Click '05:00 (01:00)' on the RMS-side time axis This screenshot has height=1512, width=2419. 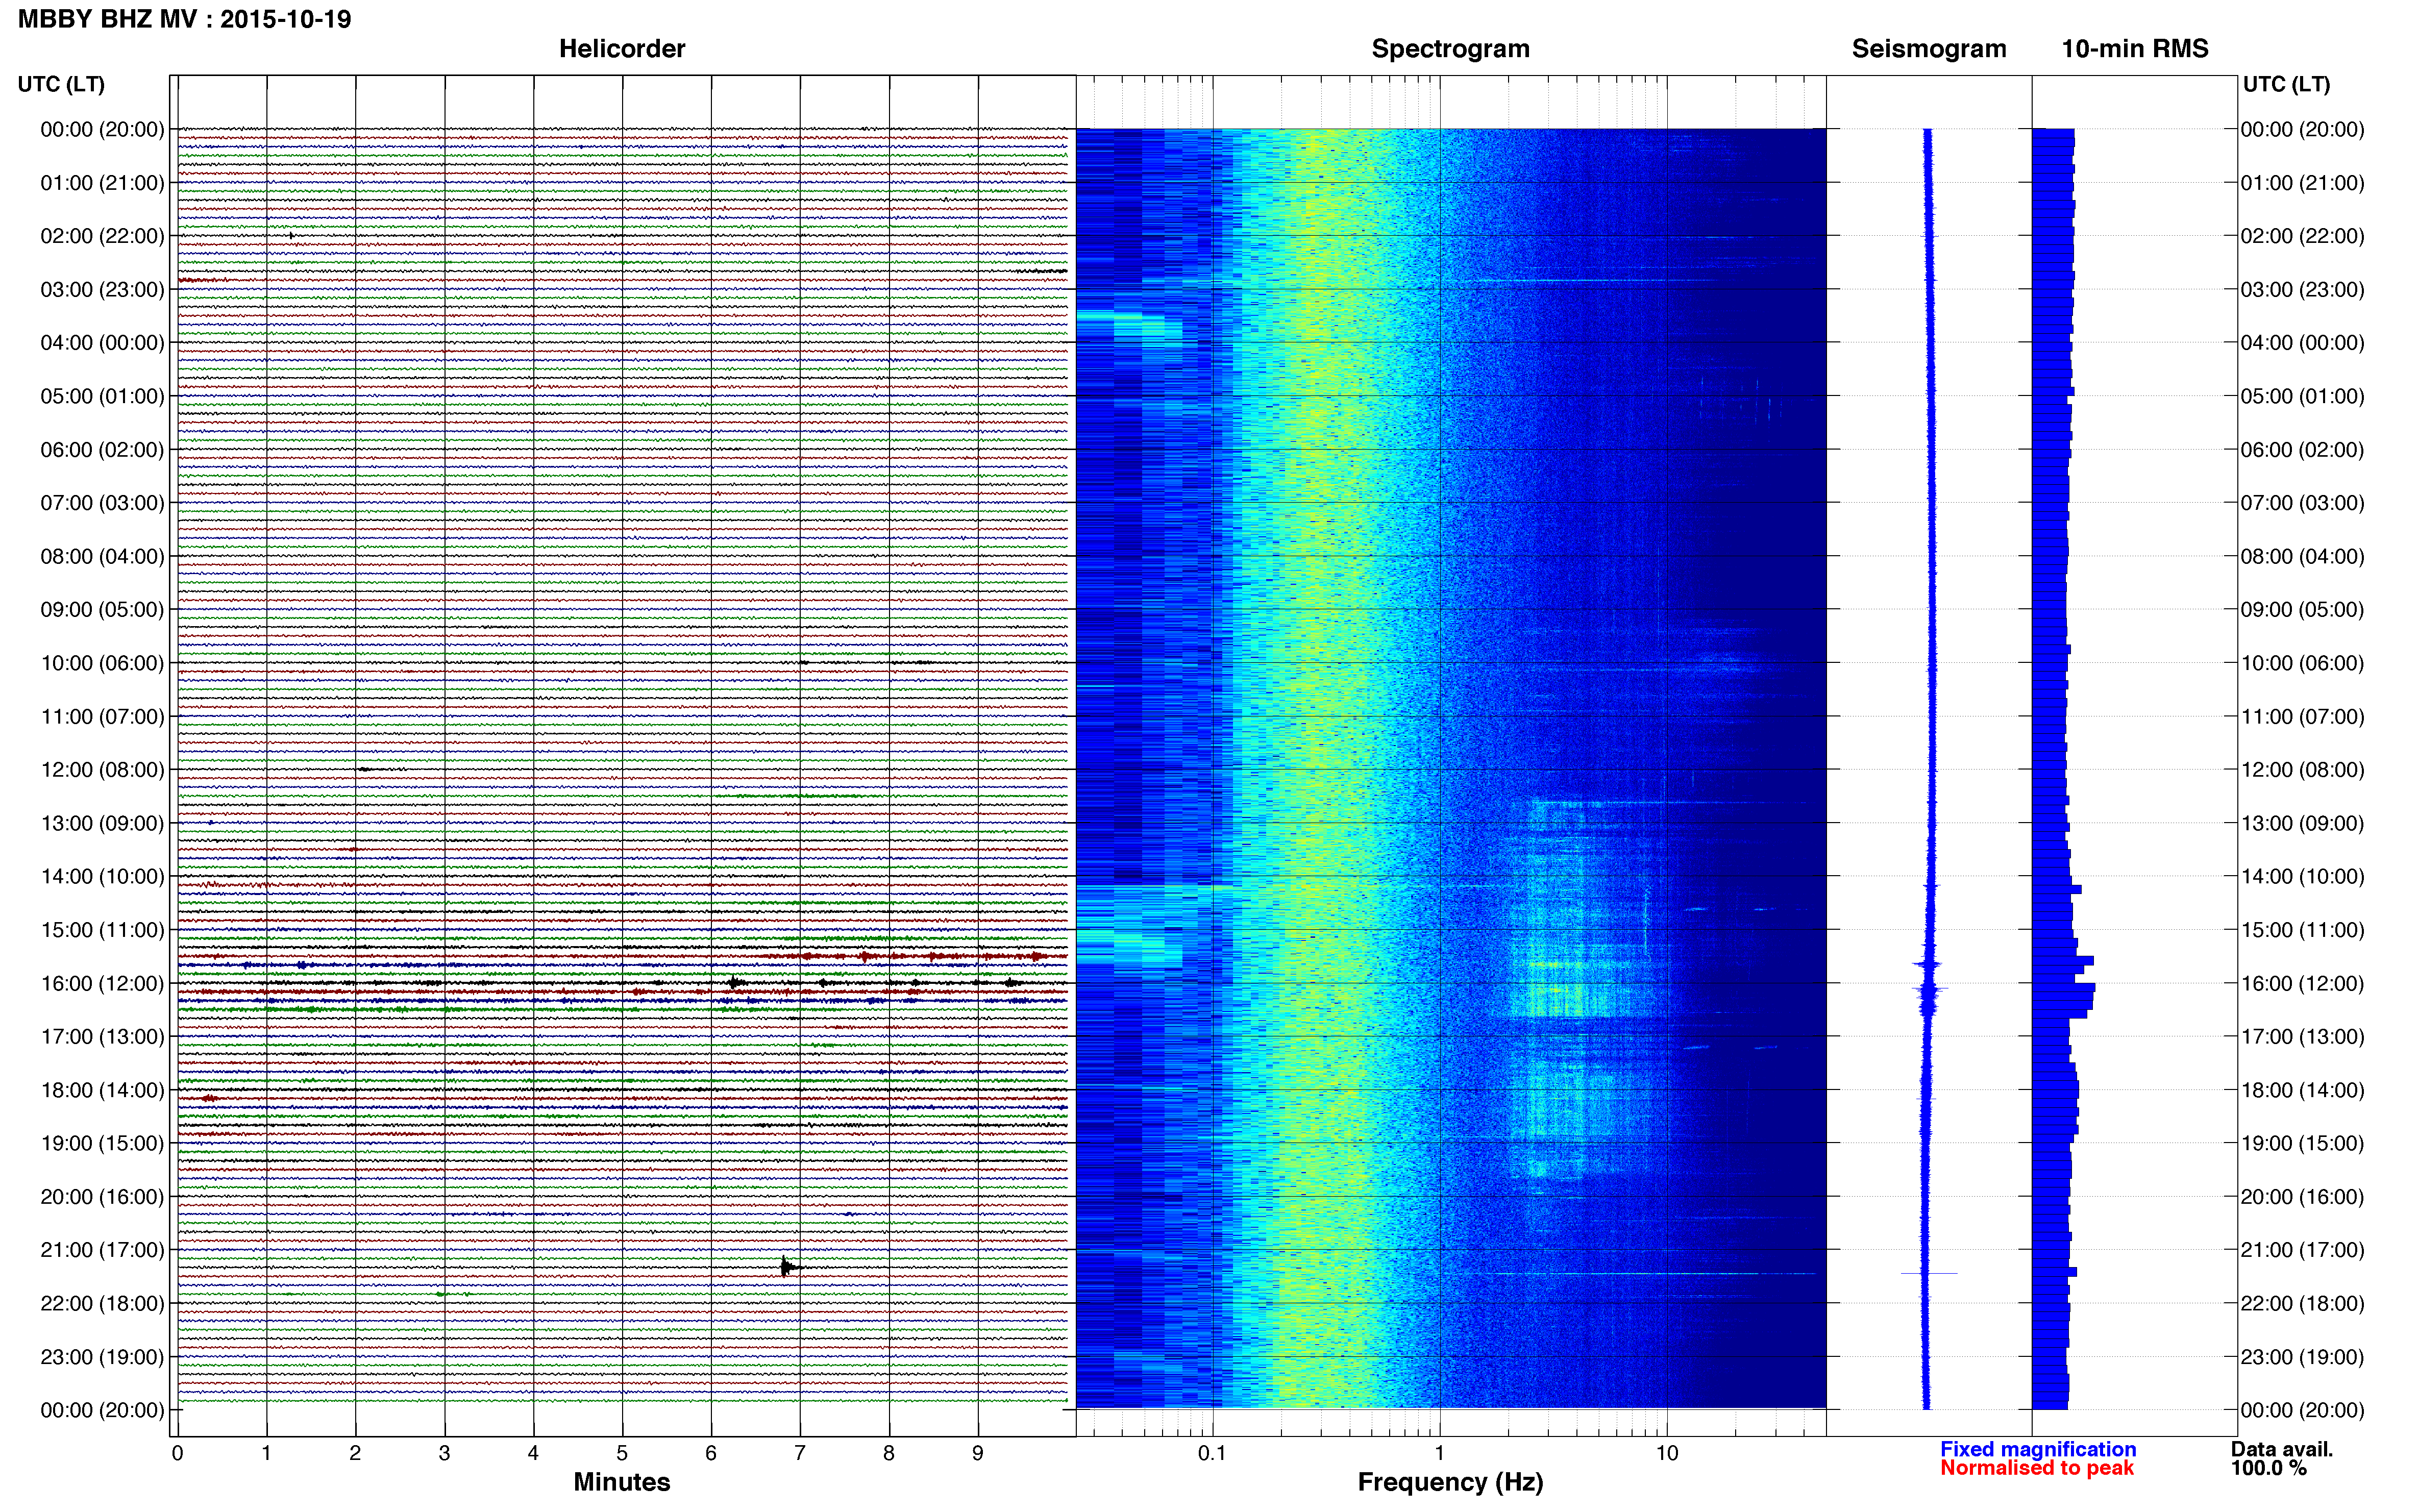(2302, 396)
